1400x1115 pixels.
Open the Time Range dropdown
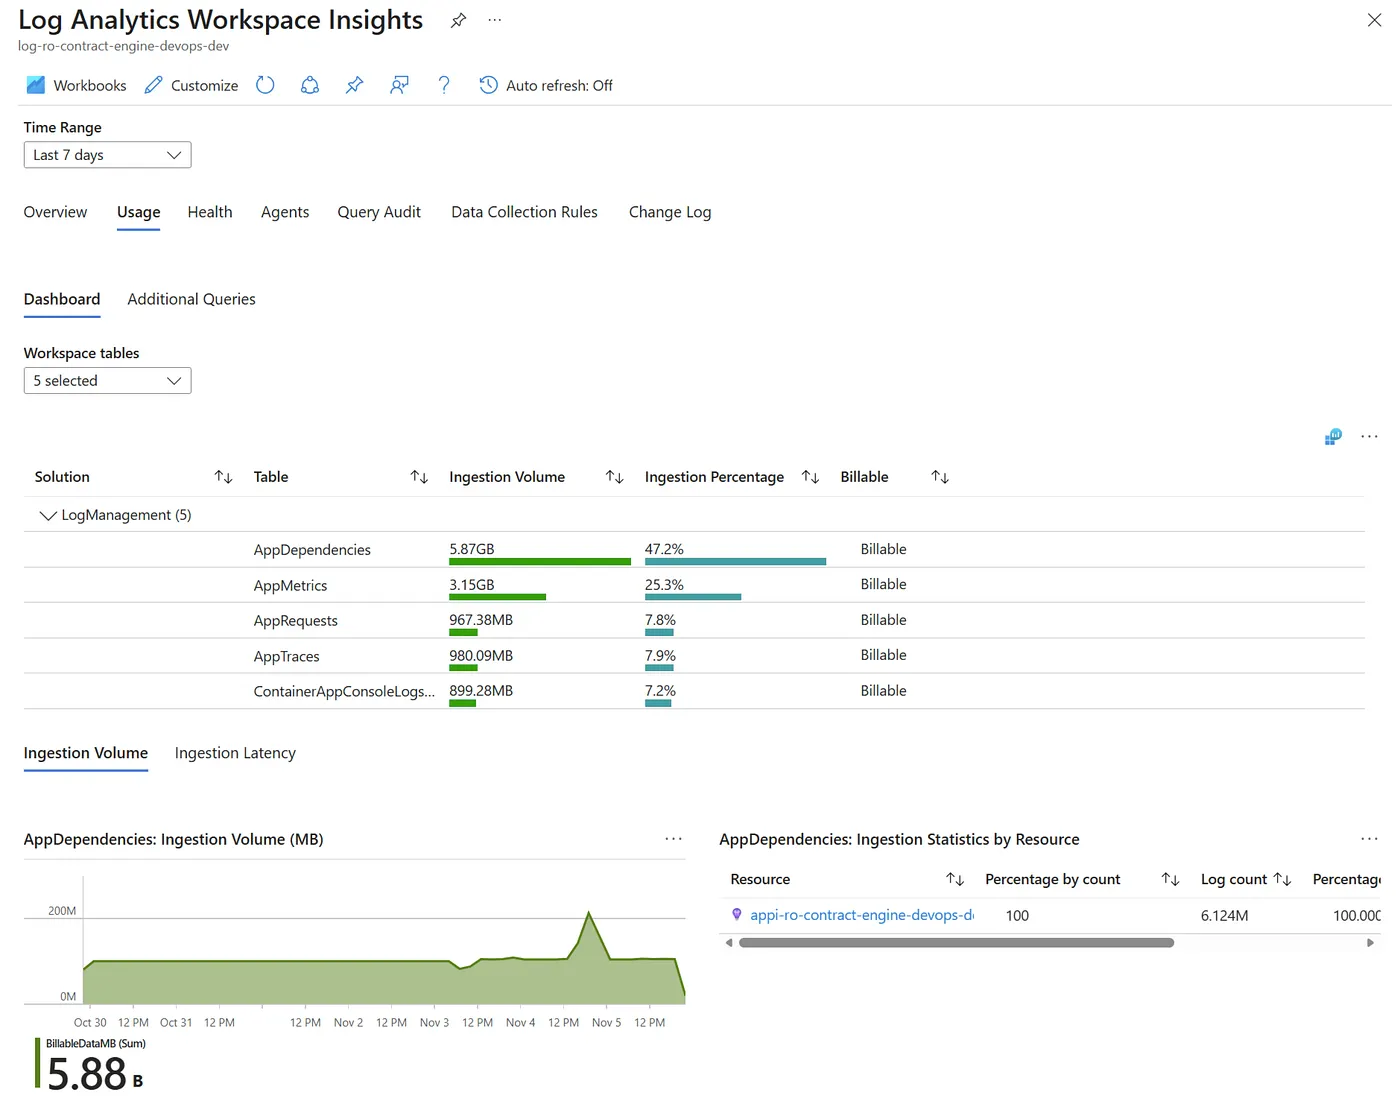coord(107,155)
